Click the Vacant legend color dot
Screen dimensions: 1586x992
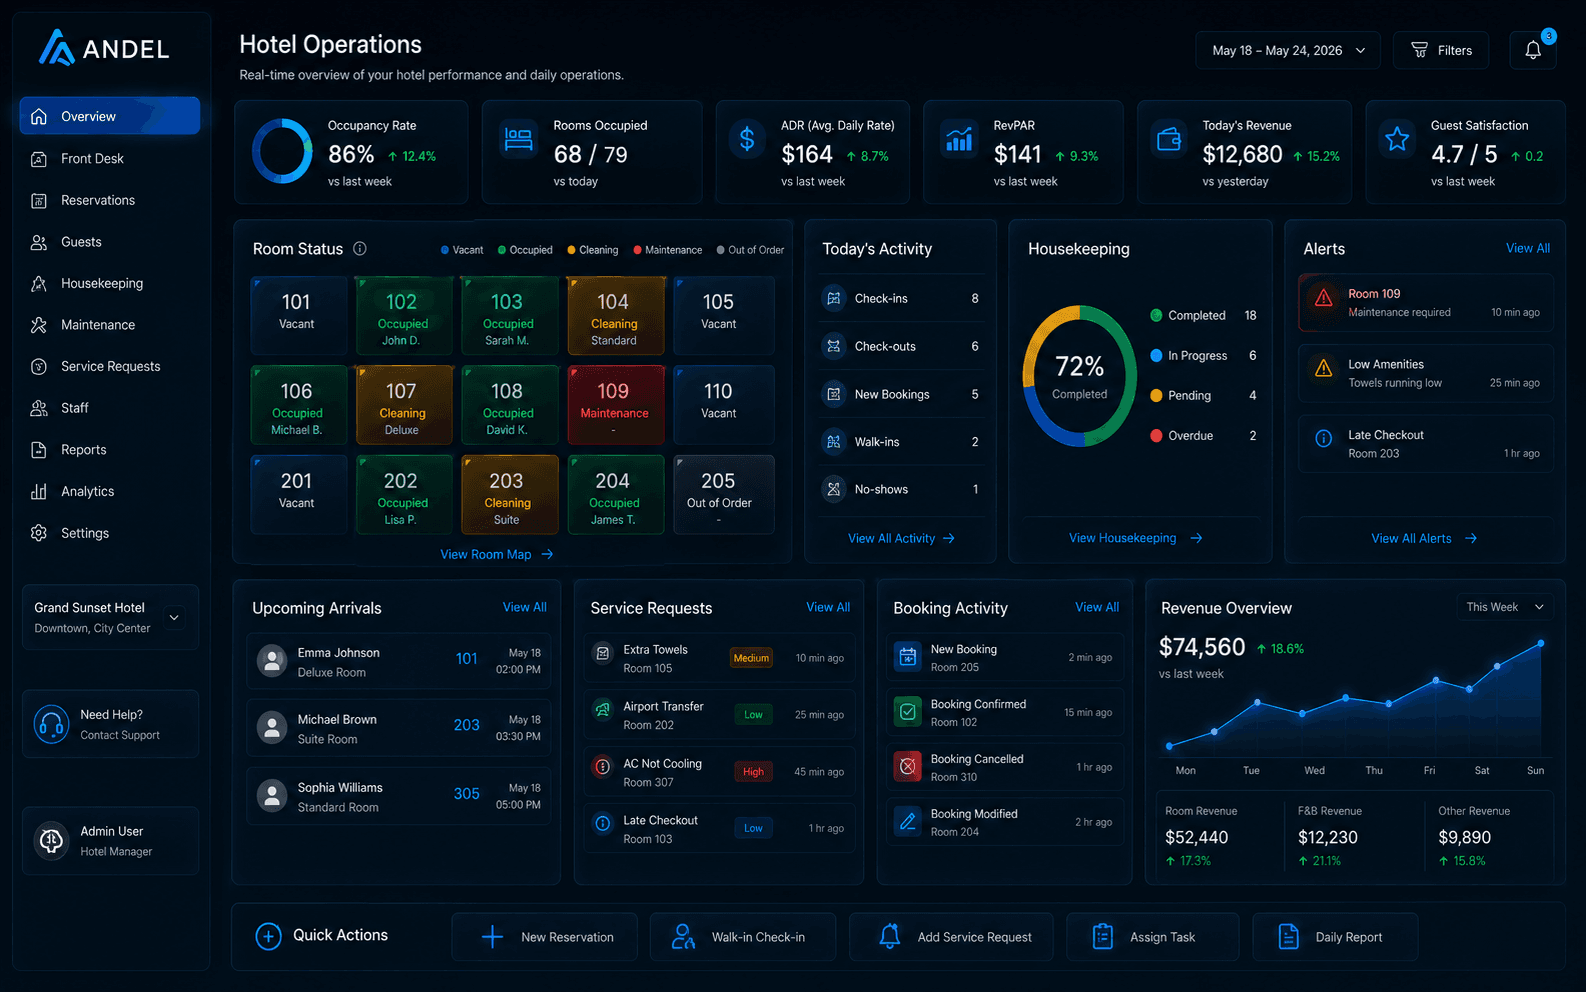[x=445, y=250]
